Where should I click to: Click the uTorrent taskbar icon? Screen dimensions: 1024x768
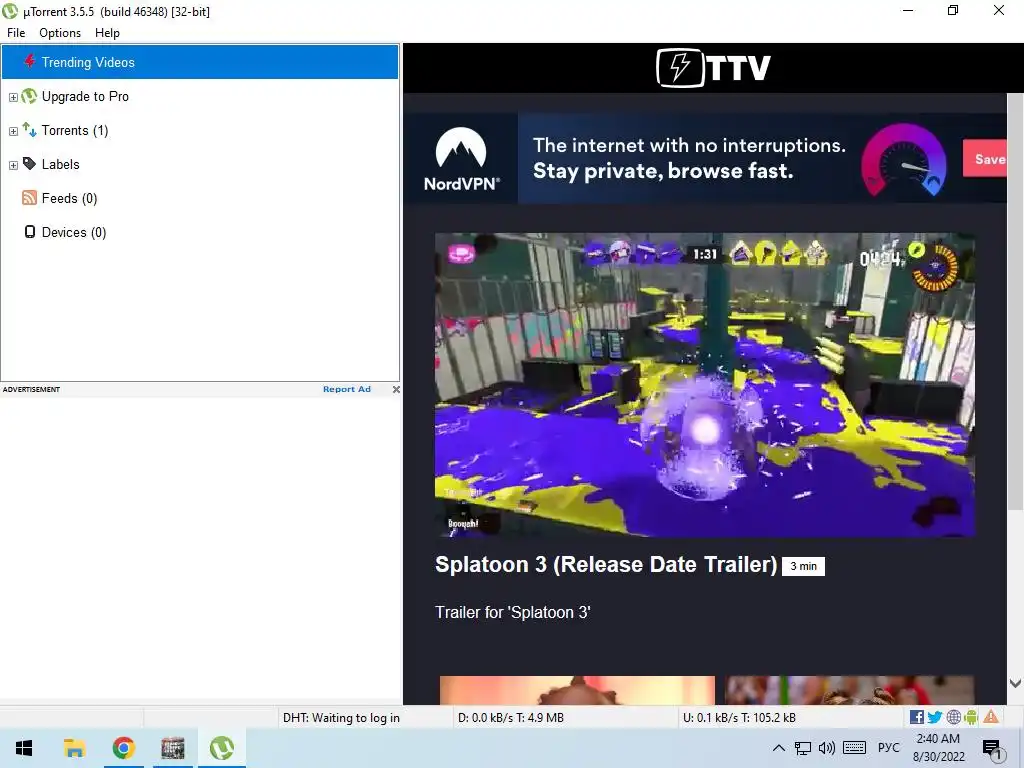click(222, 748)
